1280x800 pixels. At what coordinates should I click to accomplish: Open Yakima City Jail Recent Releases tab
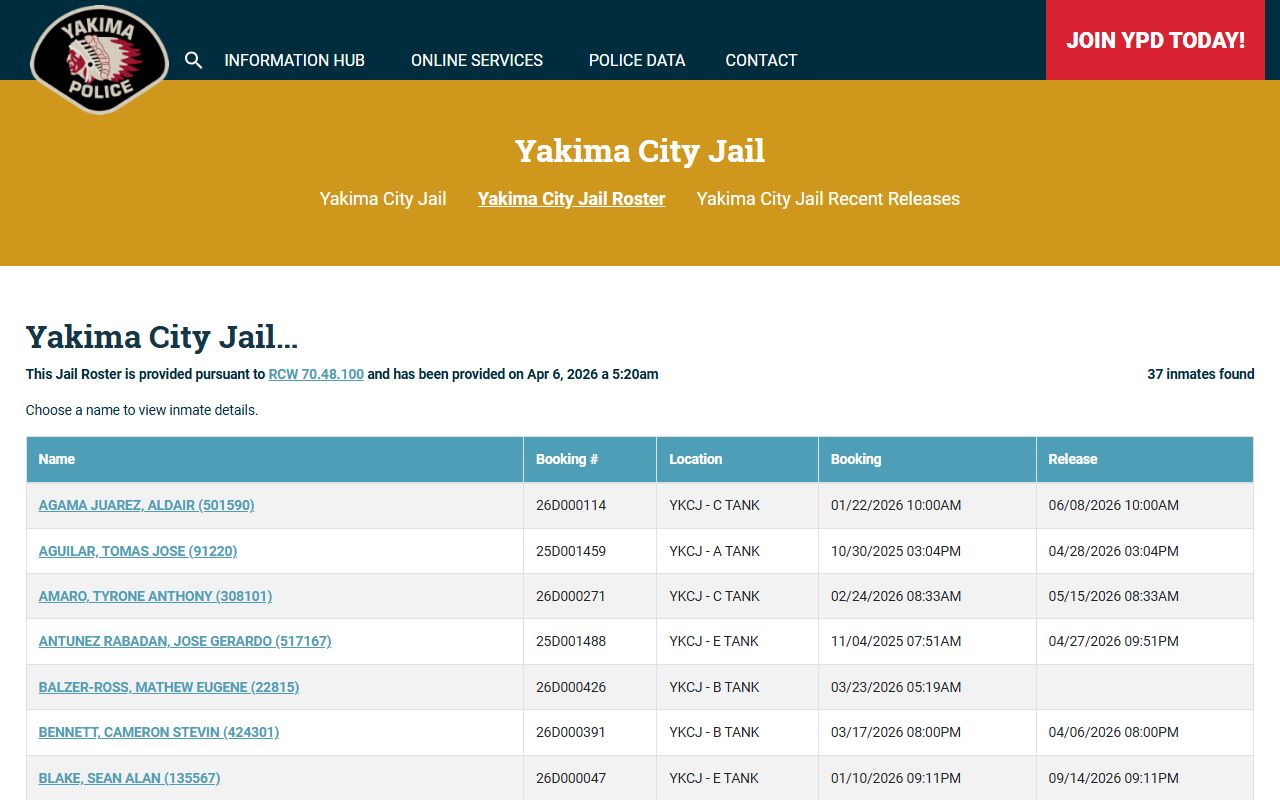828,198
